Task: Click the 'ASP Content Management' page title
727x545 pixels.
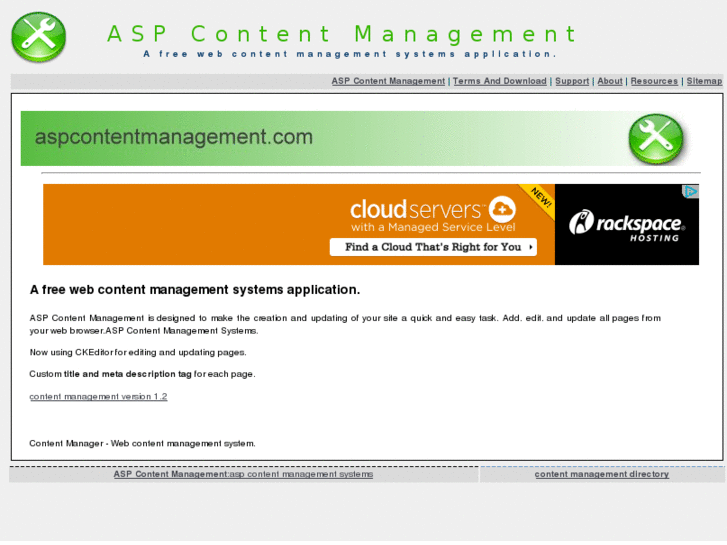Action: tap(342, 34)
